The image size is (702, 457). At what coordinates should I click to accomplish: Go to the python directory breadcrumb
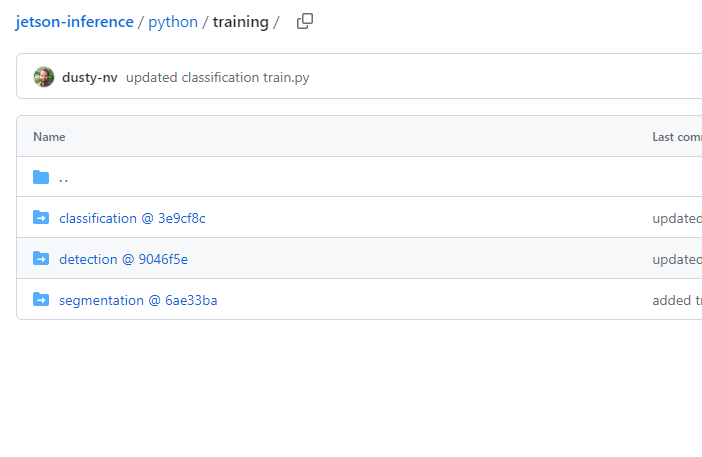tap(173, 22)
